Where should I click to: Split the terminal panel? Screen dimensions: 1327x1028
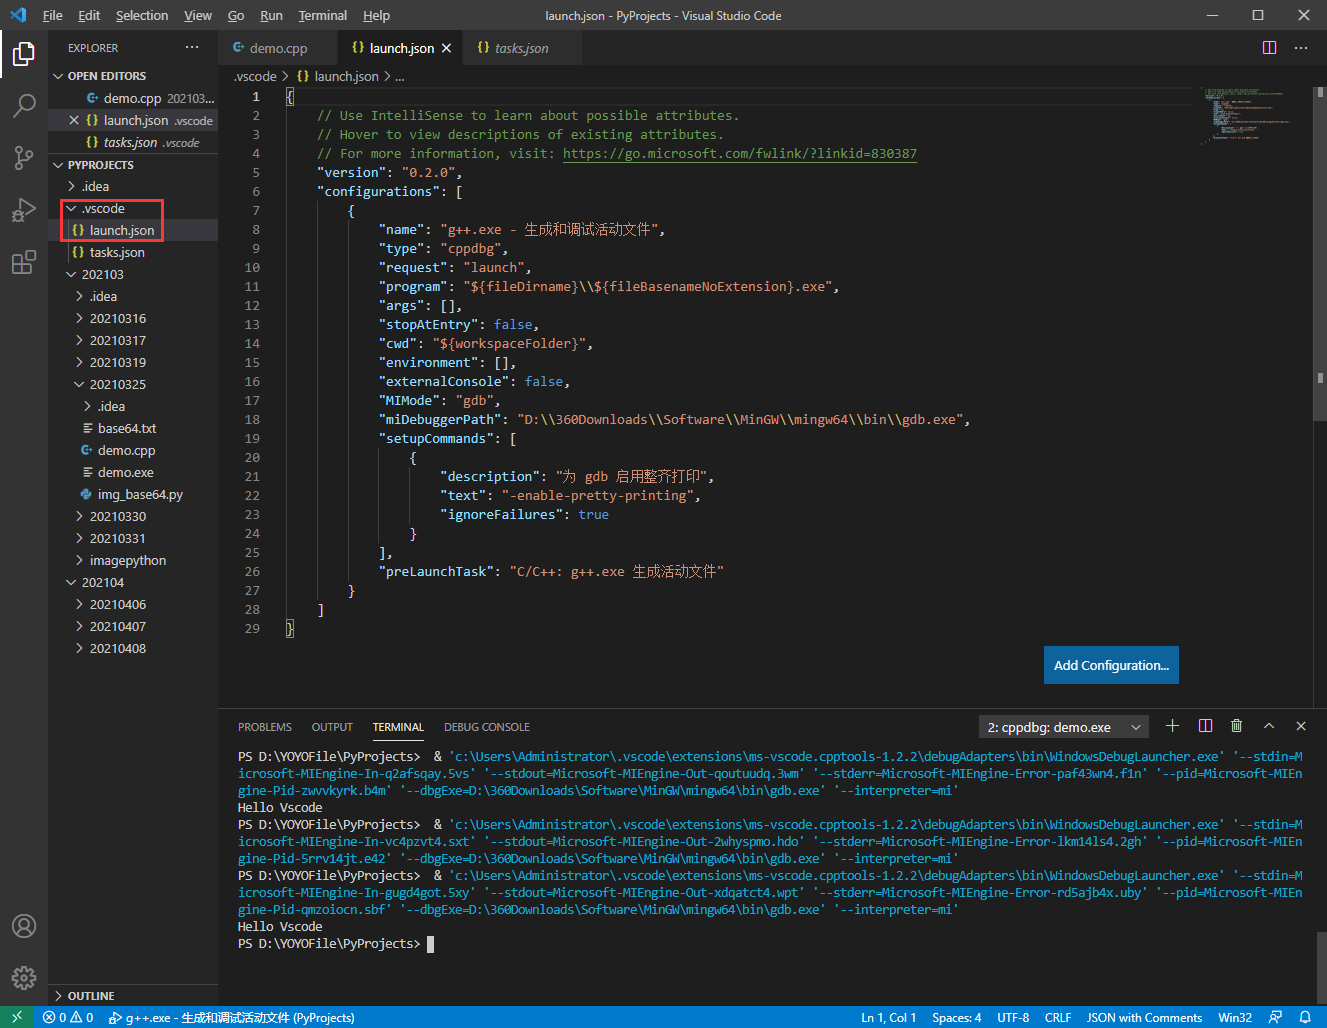pyautogui.click(x=1205, y=726)
